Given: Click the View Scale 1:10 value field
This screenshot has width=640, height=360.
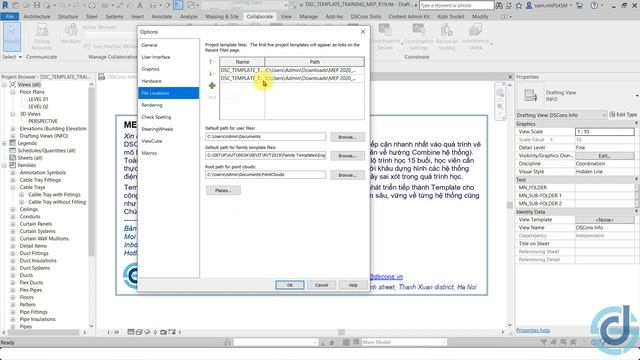Looking at the screenshot, I should click(x=604, y=131).
